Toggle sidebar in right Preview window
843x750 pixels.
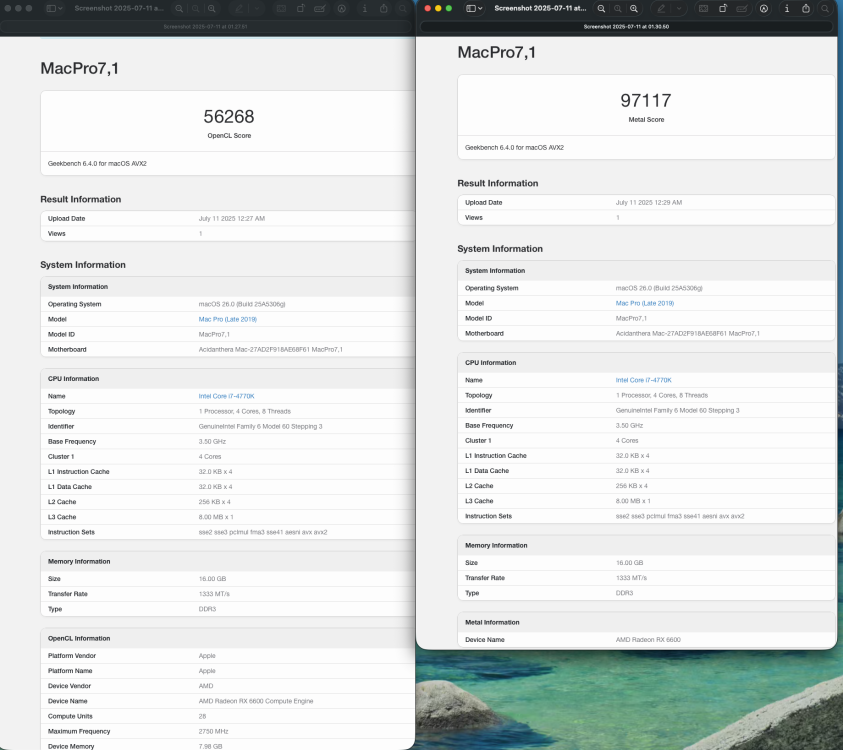pos(471,9)
